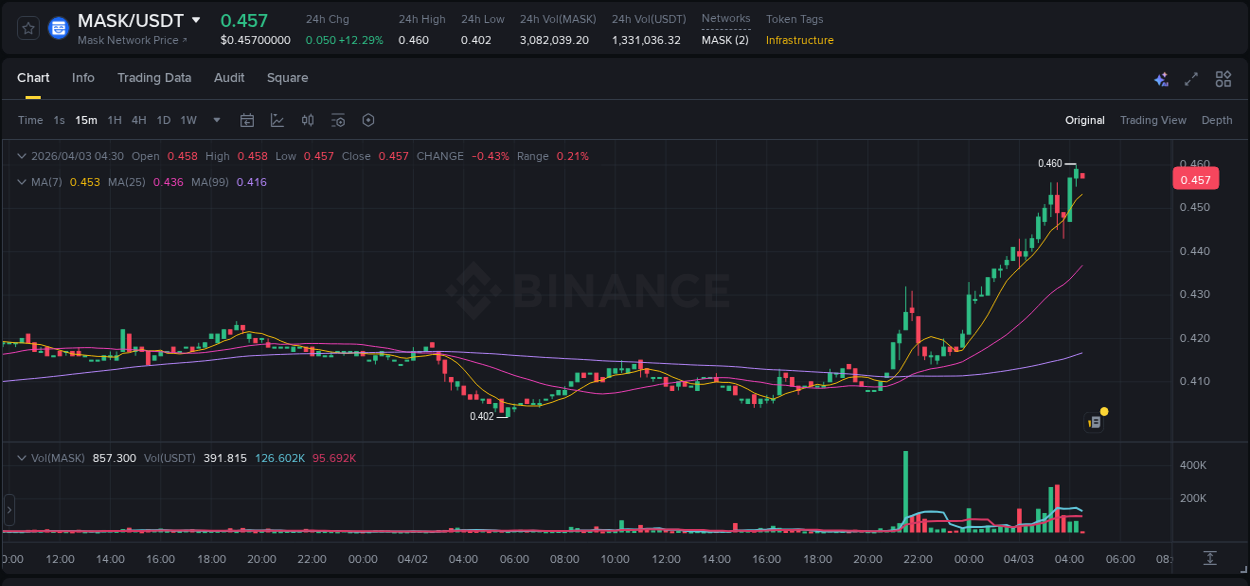1250x586 pixels.
Task: Click the MA(99) indicator label
Action: coord(211,182)
